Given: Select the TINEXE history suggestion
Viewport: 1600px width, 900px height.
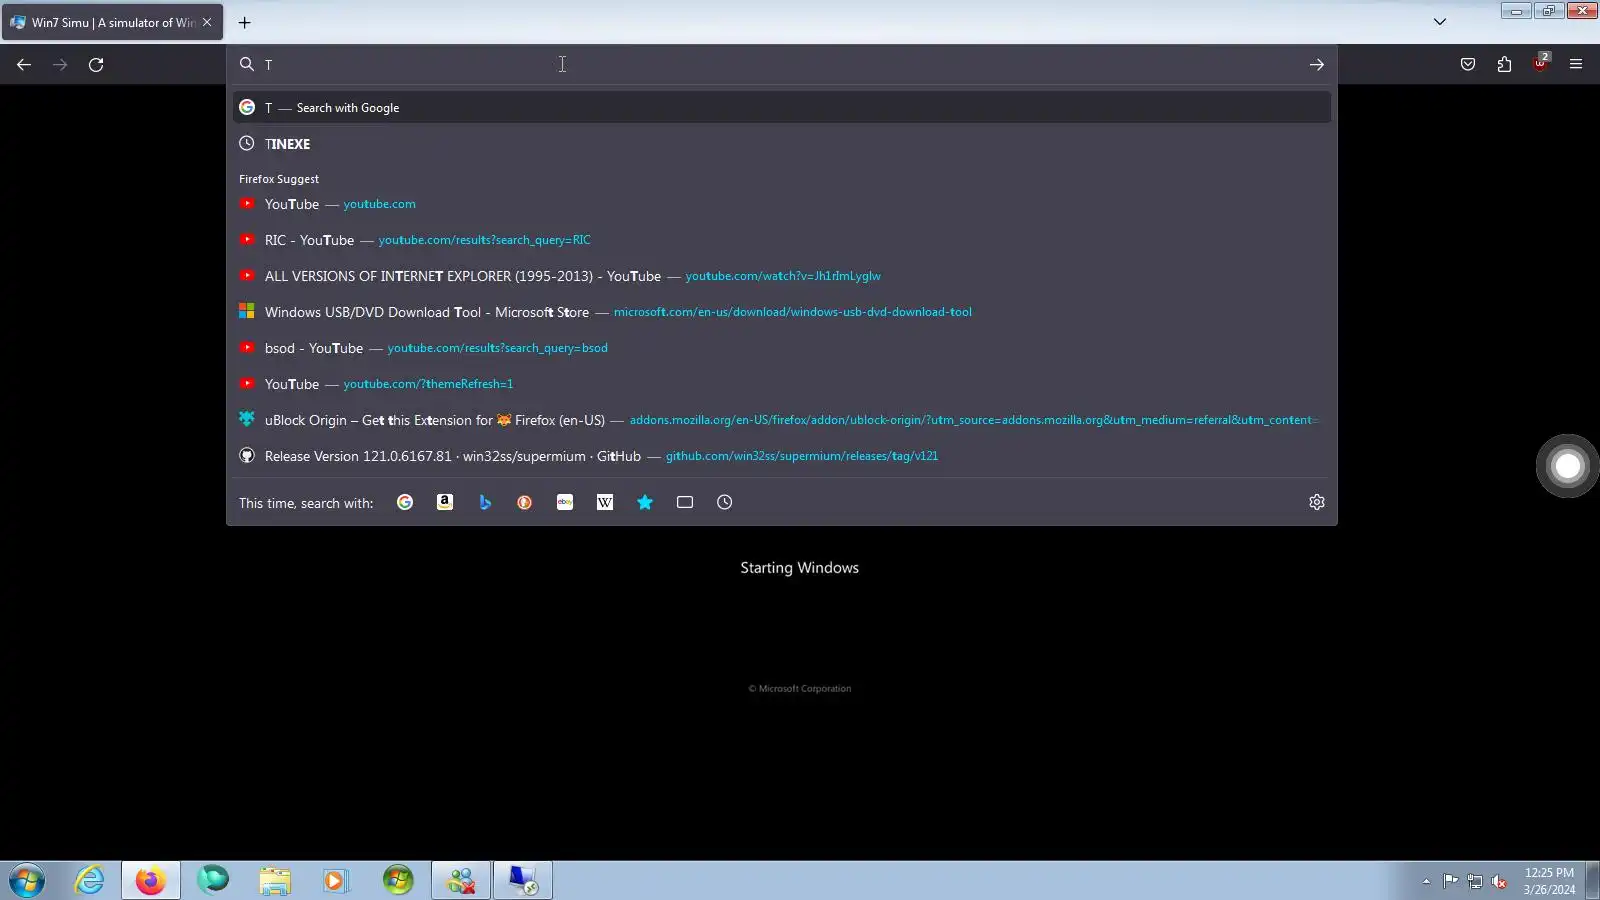Looking at the screenshot, I should 782,144.
